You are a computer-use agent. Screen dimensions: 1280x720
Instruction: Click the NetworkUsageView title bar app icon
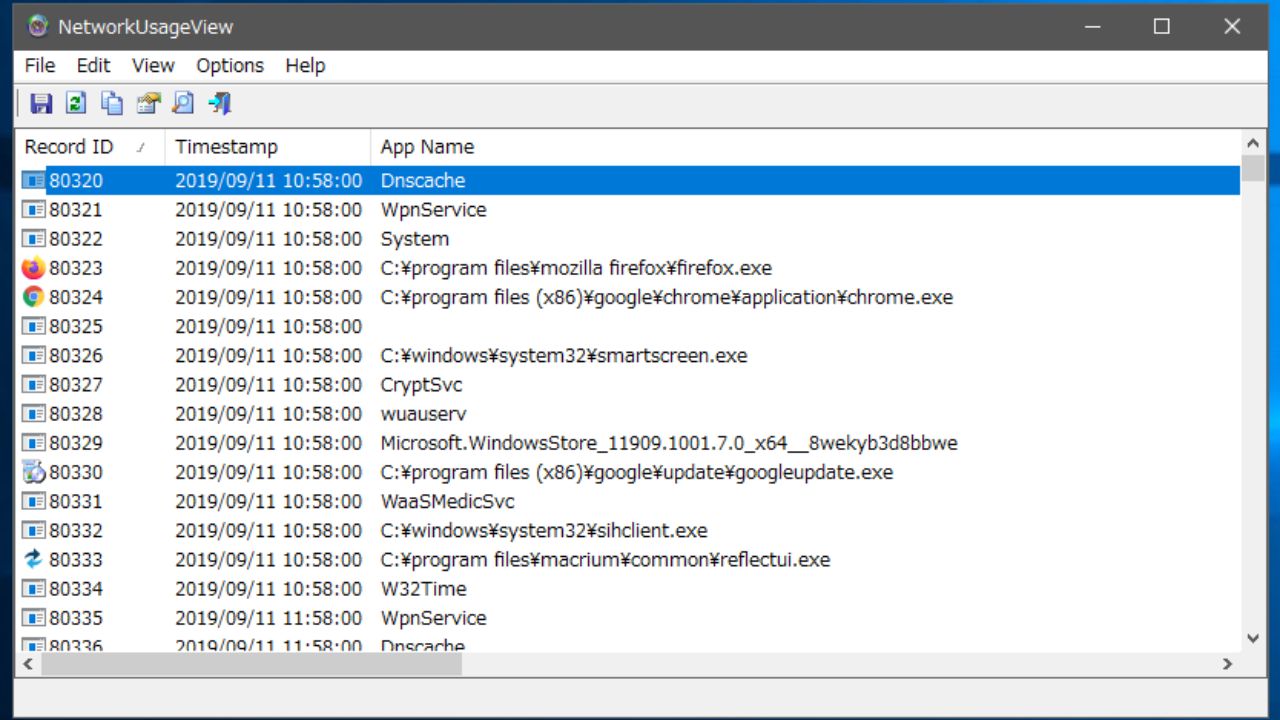[38, 26]
